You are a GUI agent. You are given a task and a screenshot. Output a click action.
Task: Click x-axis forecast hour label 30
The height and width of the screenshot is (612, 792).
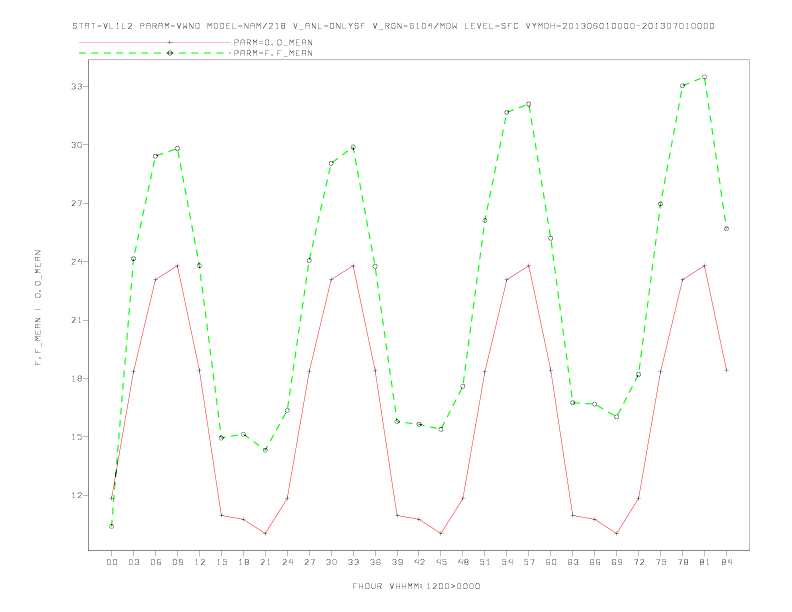[x=331, y=562]
